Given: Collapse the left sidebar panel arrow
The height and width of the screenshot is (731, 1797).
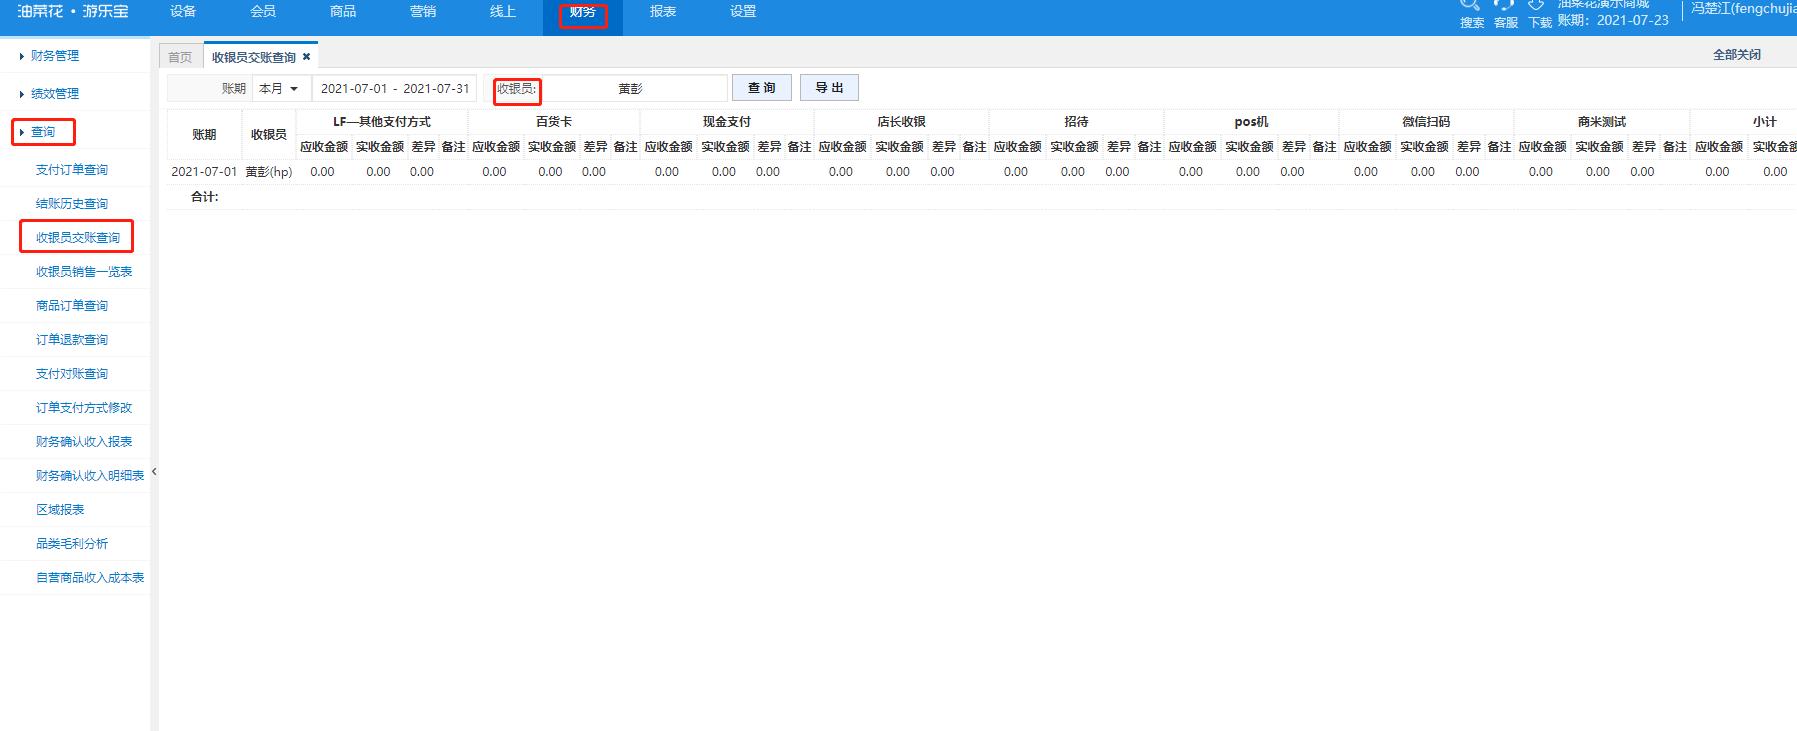Looking at the screenshot, I should click(154, 471).
